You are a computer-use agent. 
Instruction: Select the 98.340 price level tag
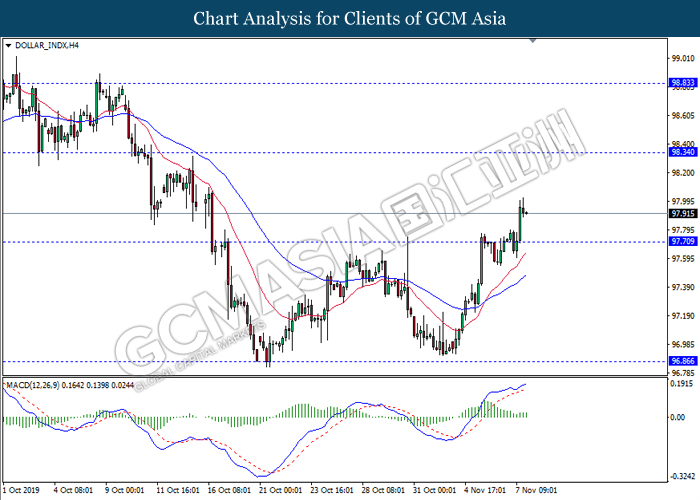(683, 152)
